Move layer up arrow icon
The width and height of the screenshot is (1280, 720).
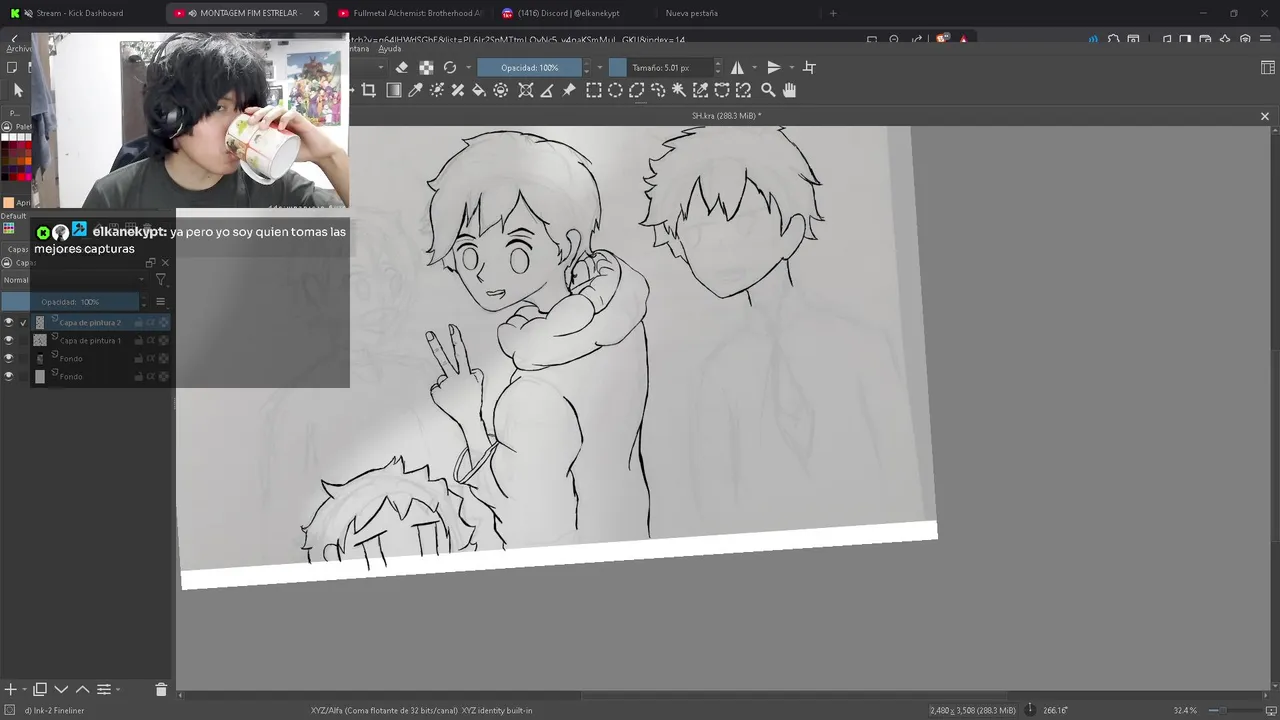[82, 689]
